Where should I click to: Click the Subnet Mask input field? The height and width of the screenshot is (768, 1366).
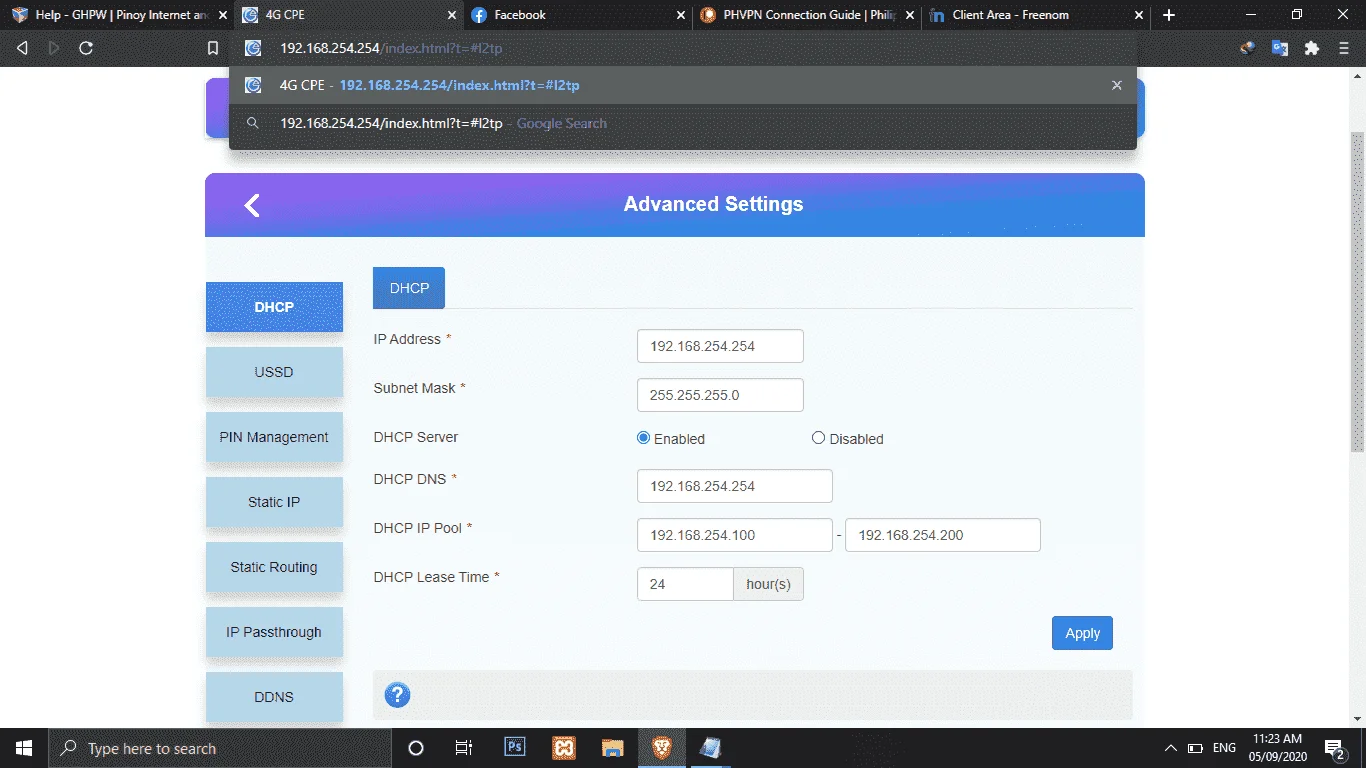coord(720,395)
